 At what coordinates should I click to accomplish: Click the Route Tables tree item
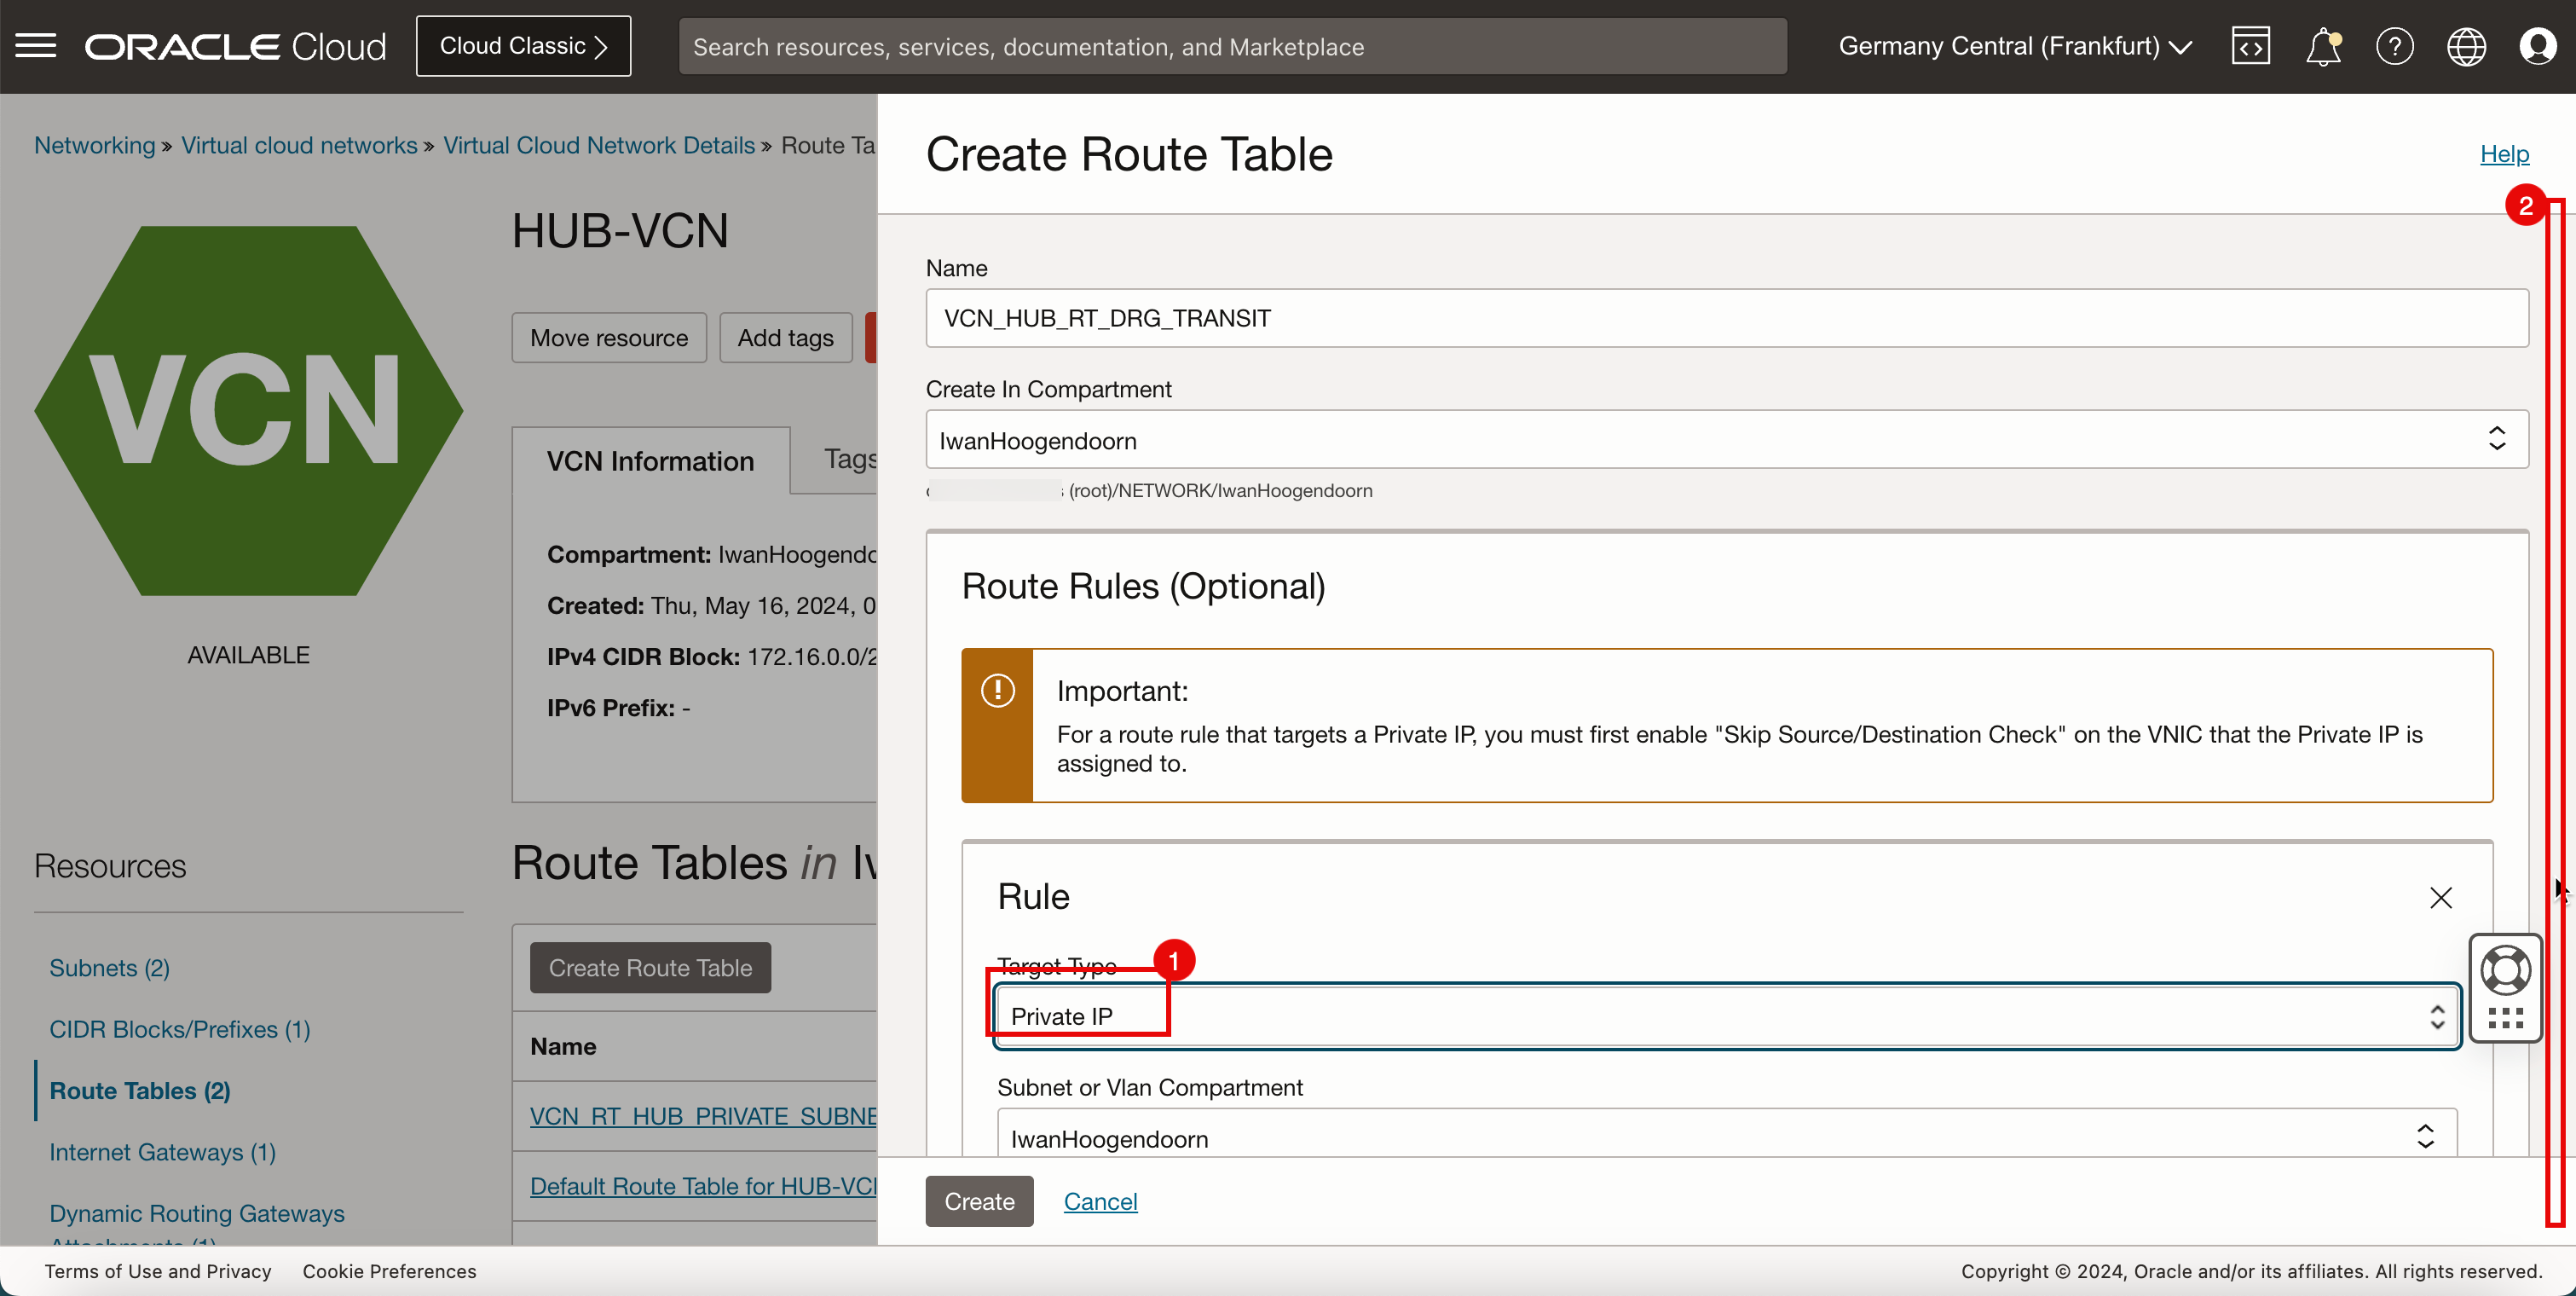click(141, 1090)
